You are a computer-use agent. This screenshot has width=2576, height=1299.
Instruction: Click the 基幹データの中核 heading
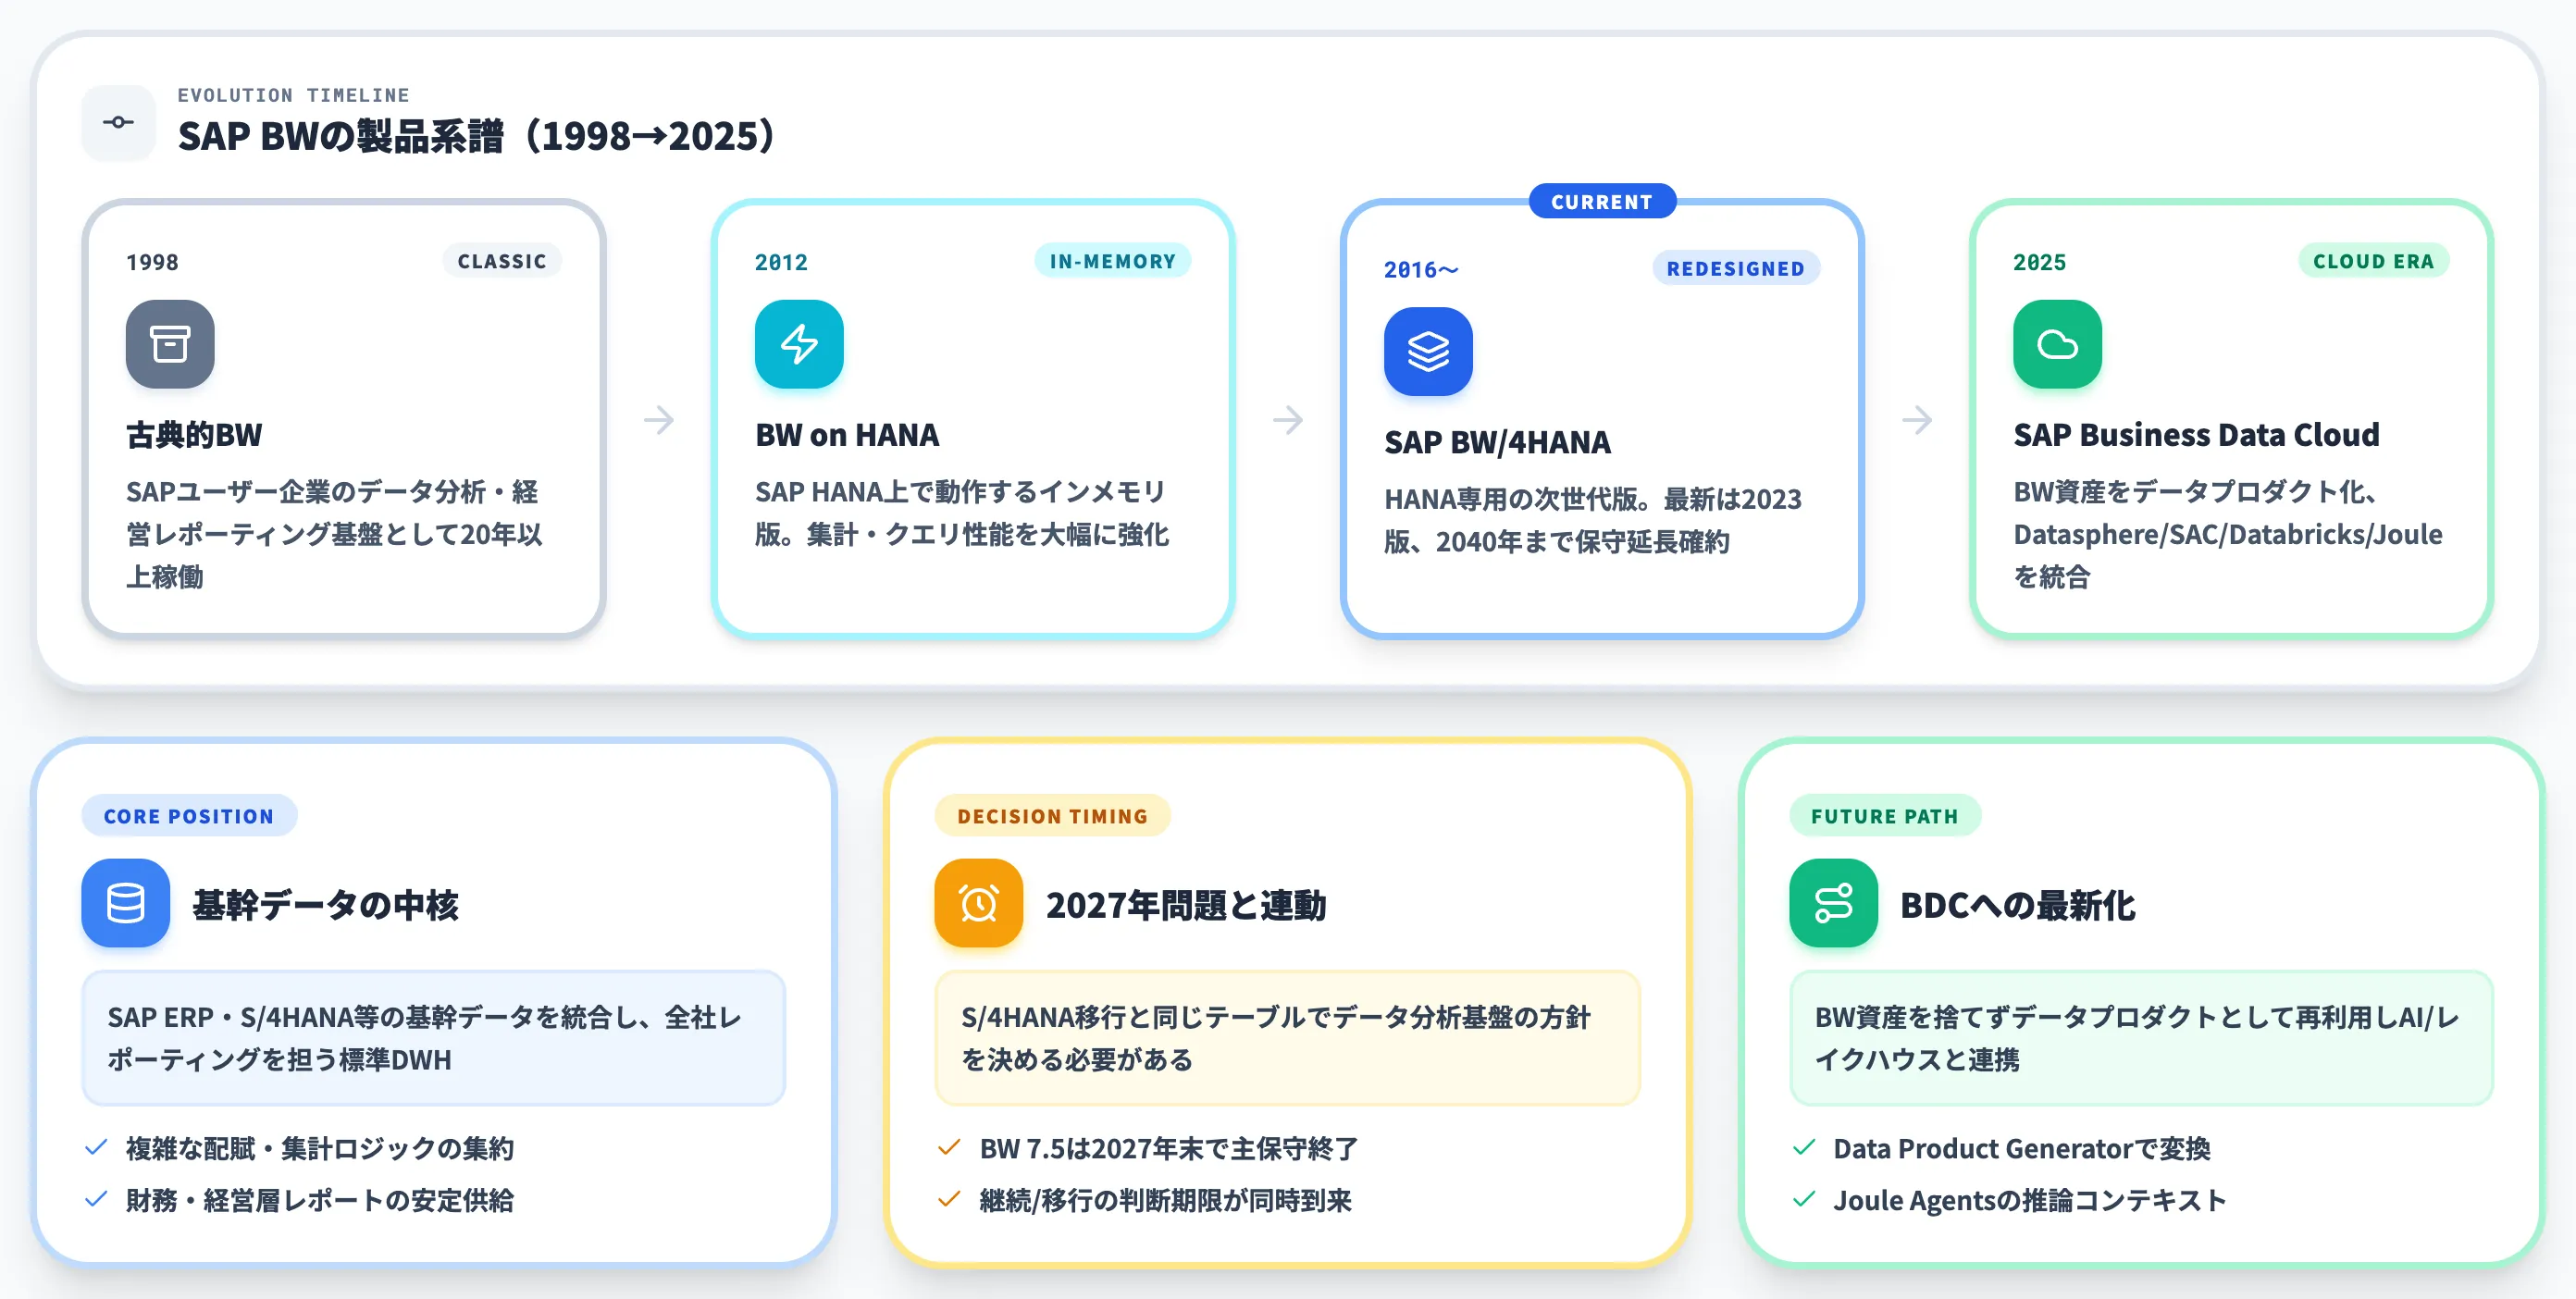click(325, 905)
